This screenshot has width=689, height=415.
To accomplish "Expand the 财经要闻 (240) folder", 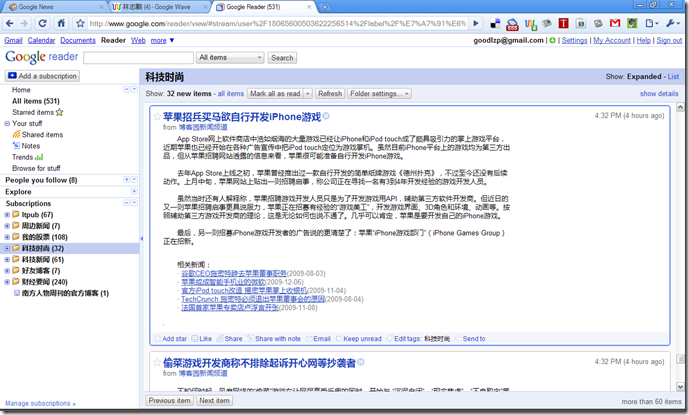I will [x=7, y=282].
